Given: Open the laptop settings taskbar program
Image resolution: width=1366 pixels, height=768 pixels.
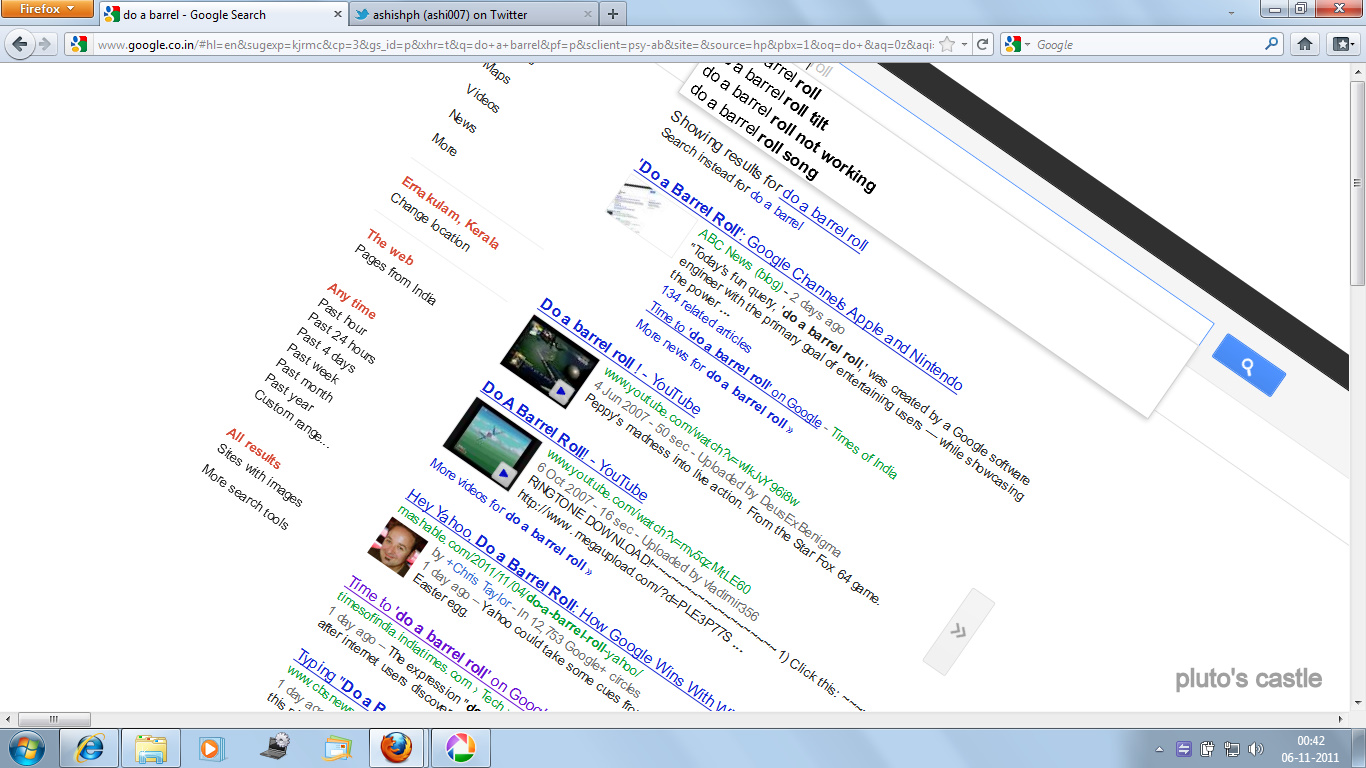Looking at the screenshot, I should click(x=273, y=748).
